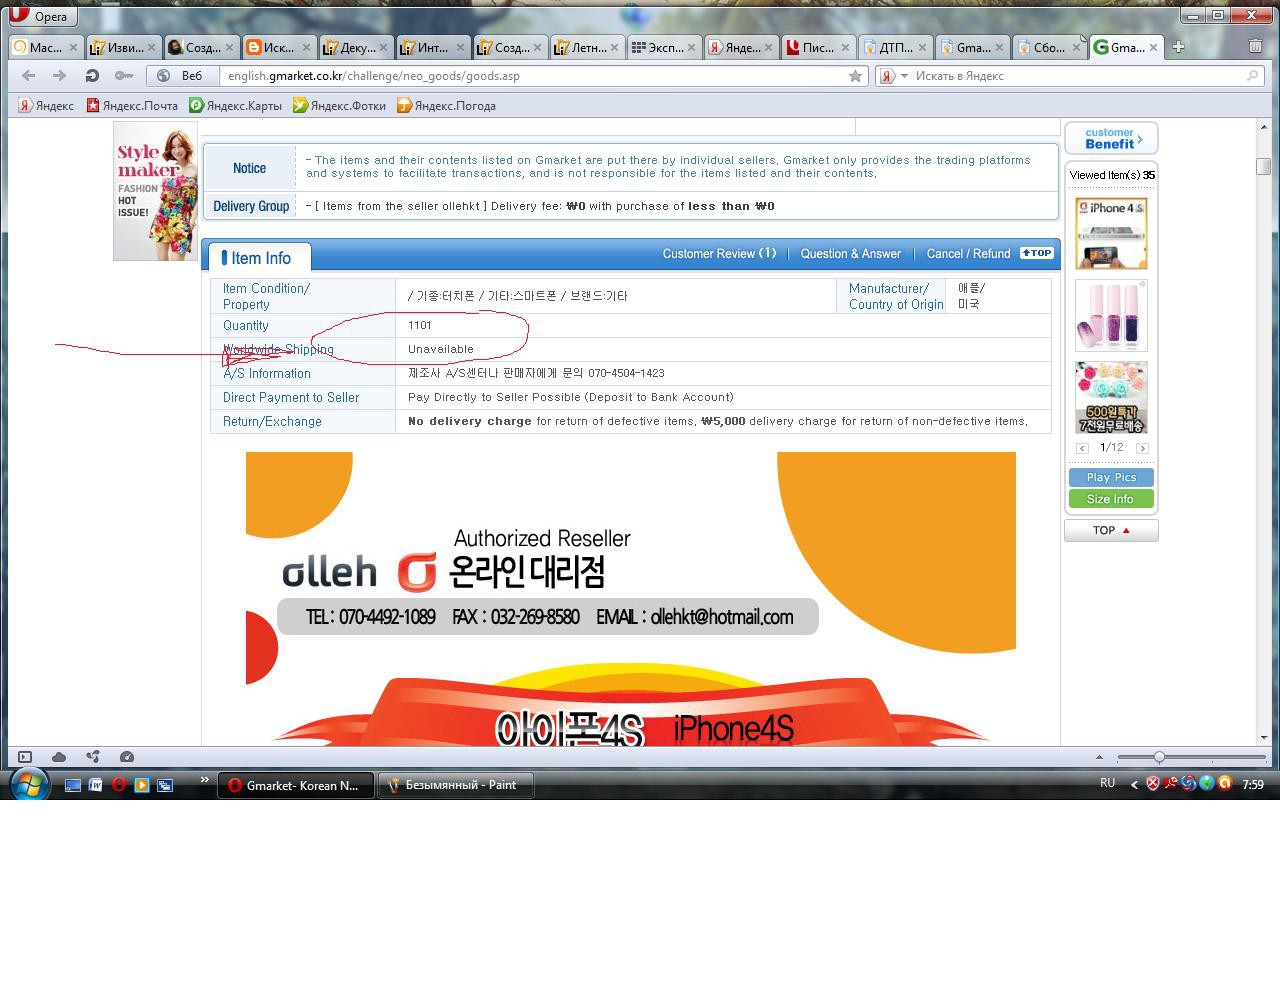
Task: Open the password wand key icon
Action: 124,75
